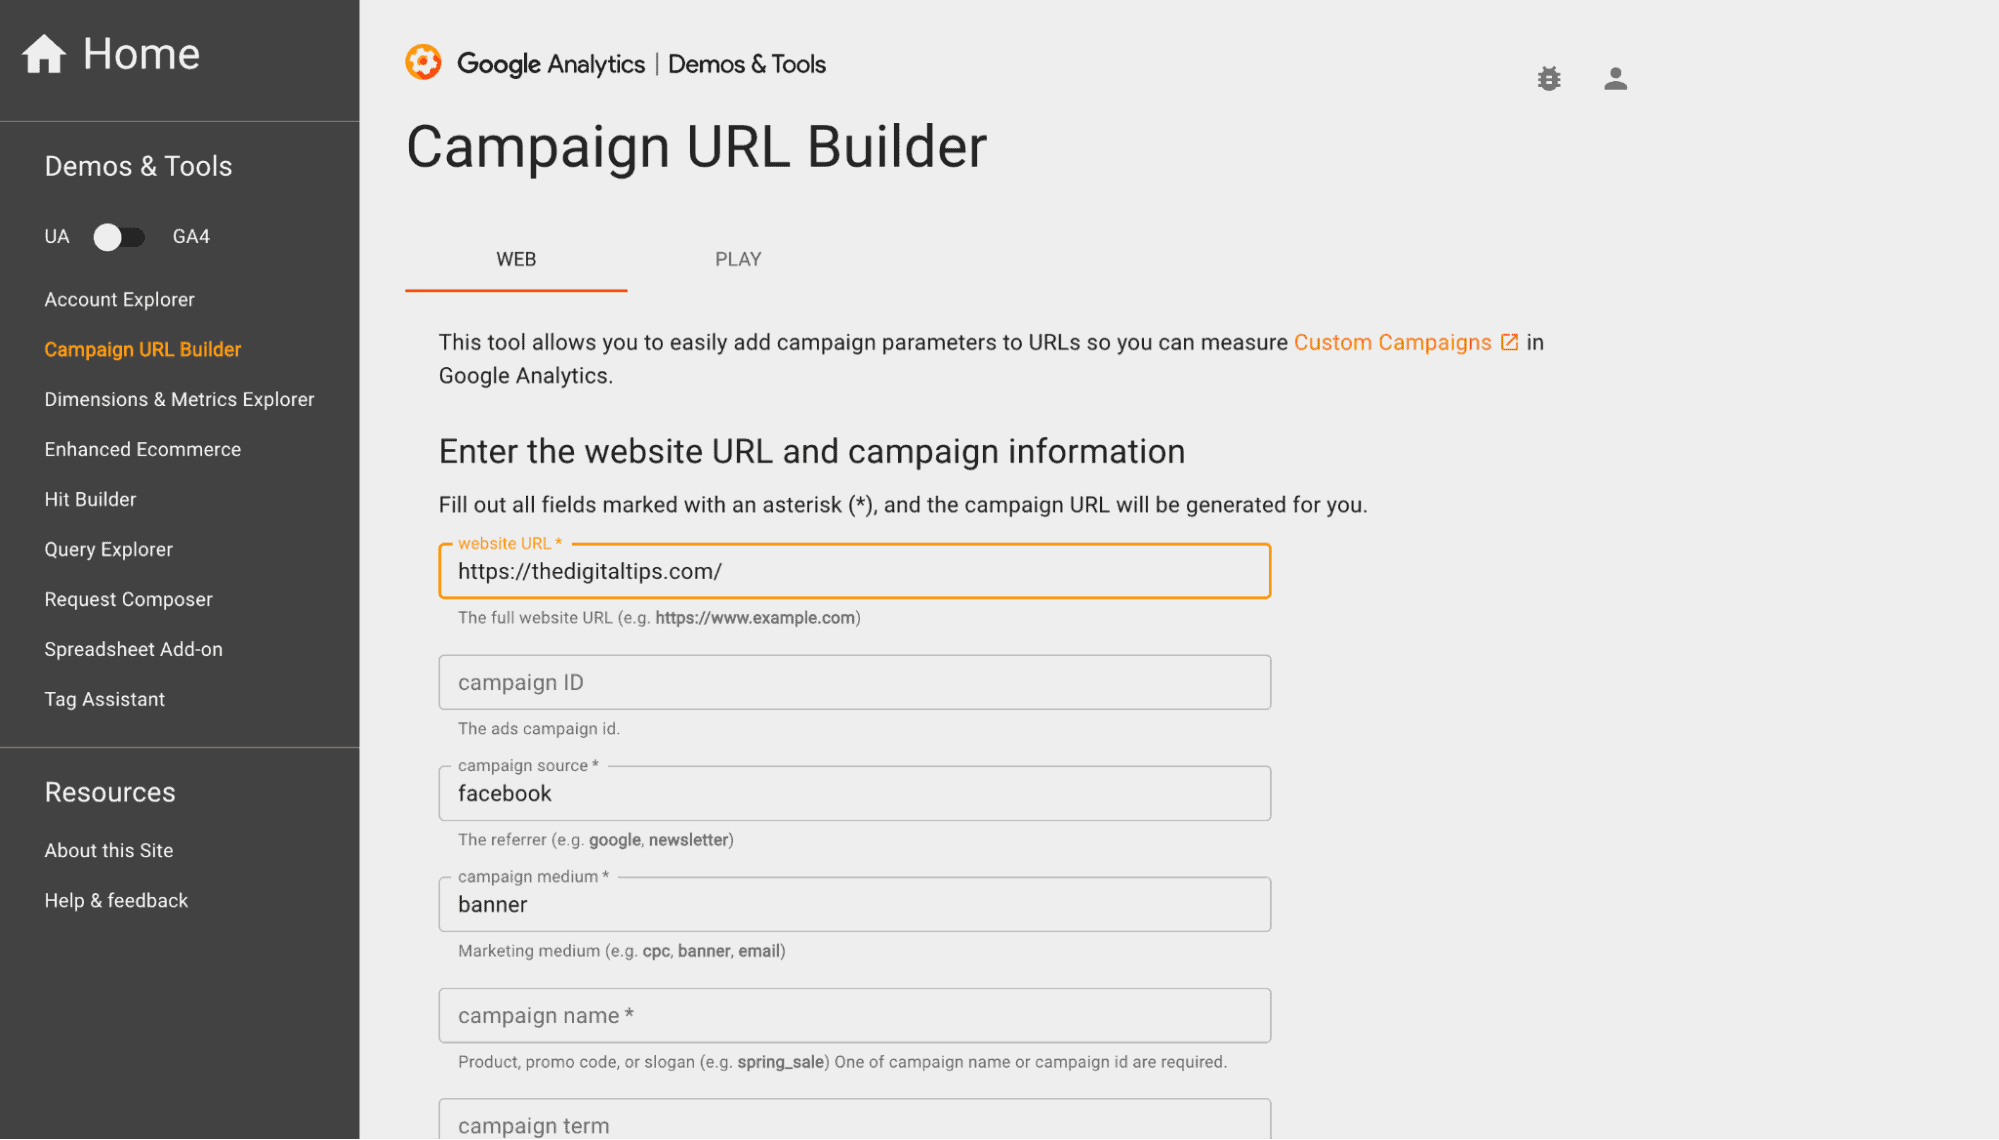Switch to the PLAY tab

click(x=738, y=260)
